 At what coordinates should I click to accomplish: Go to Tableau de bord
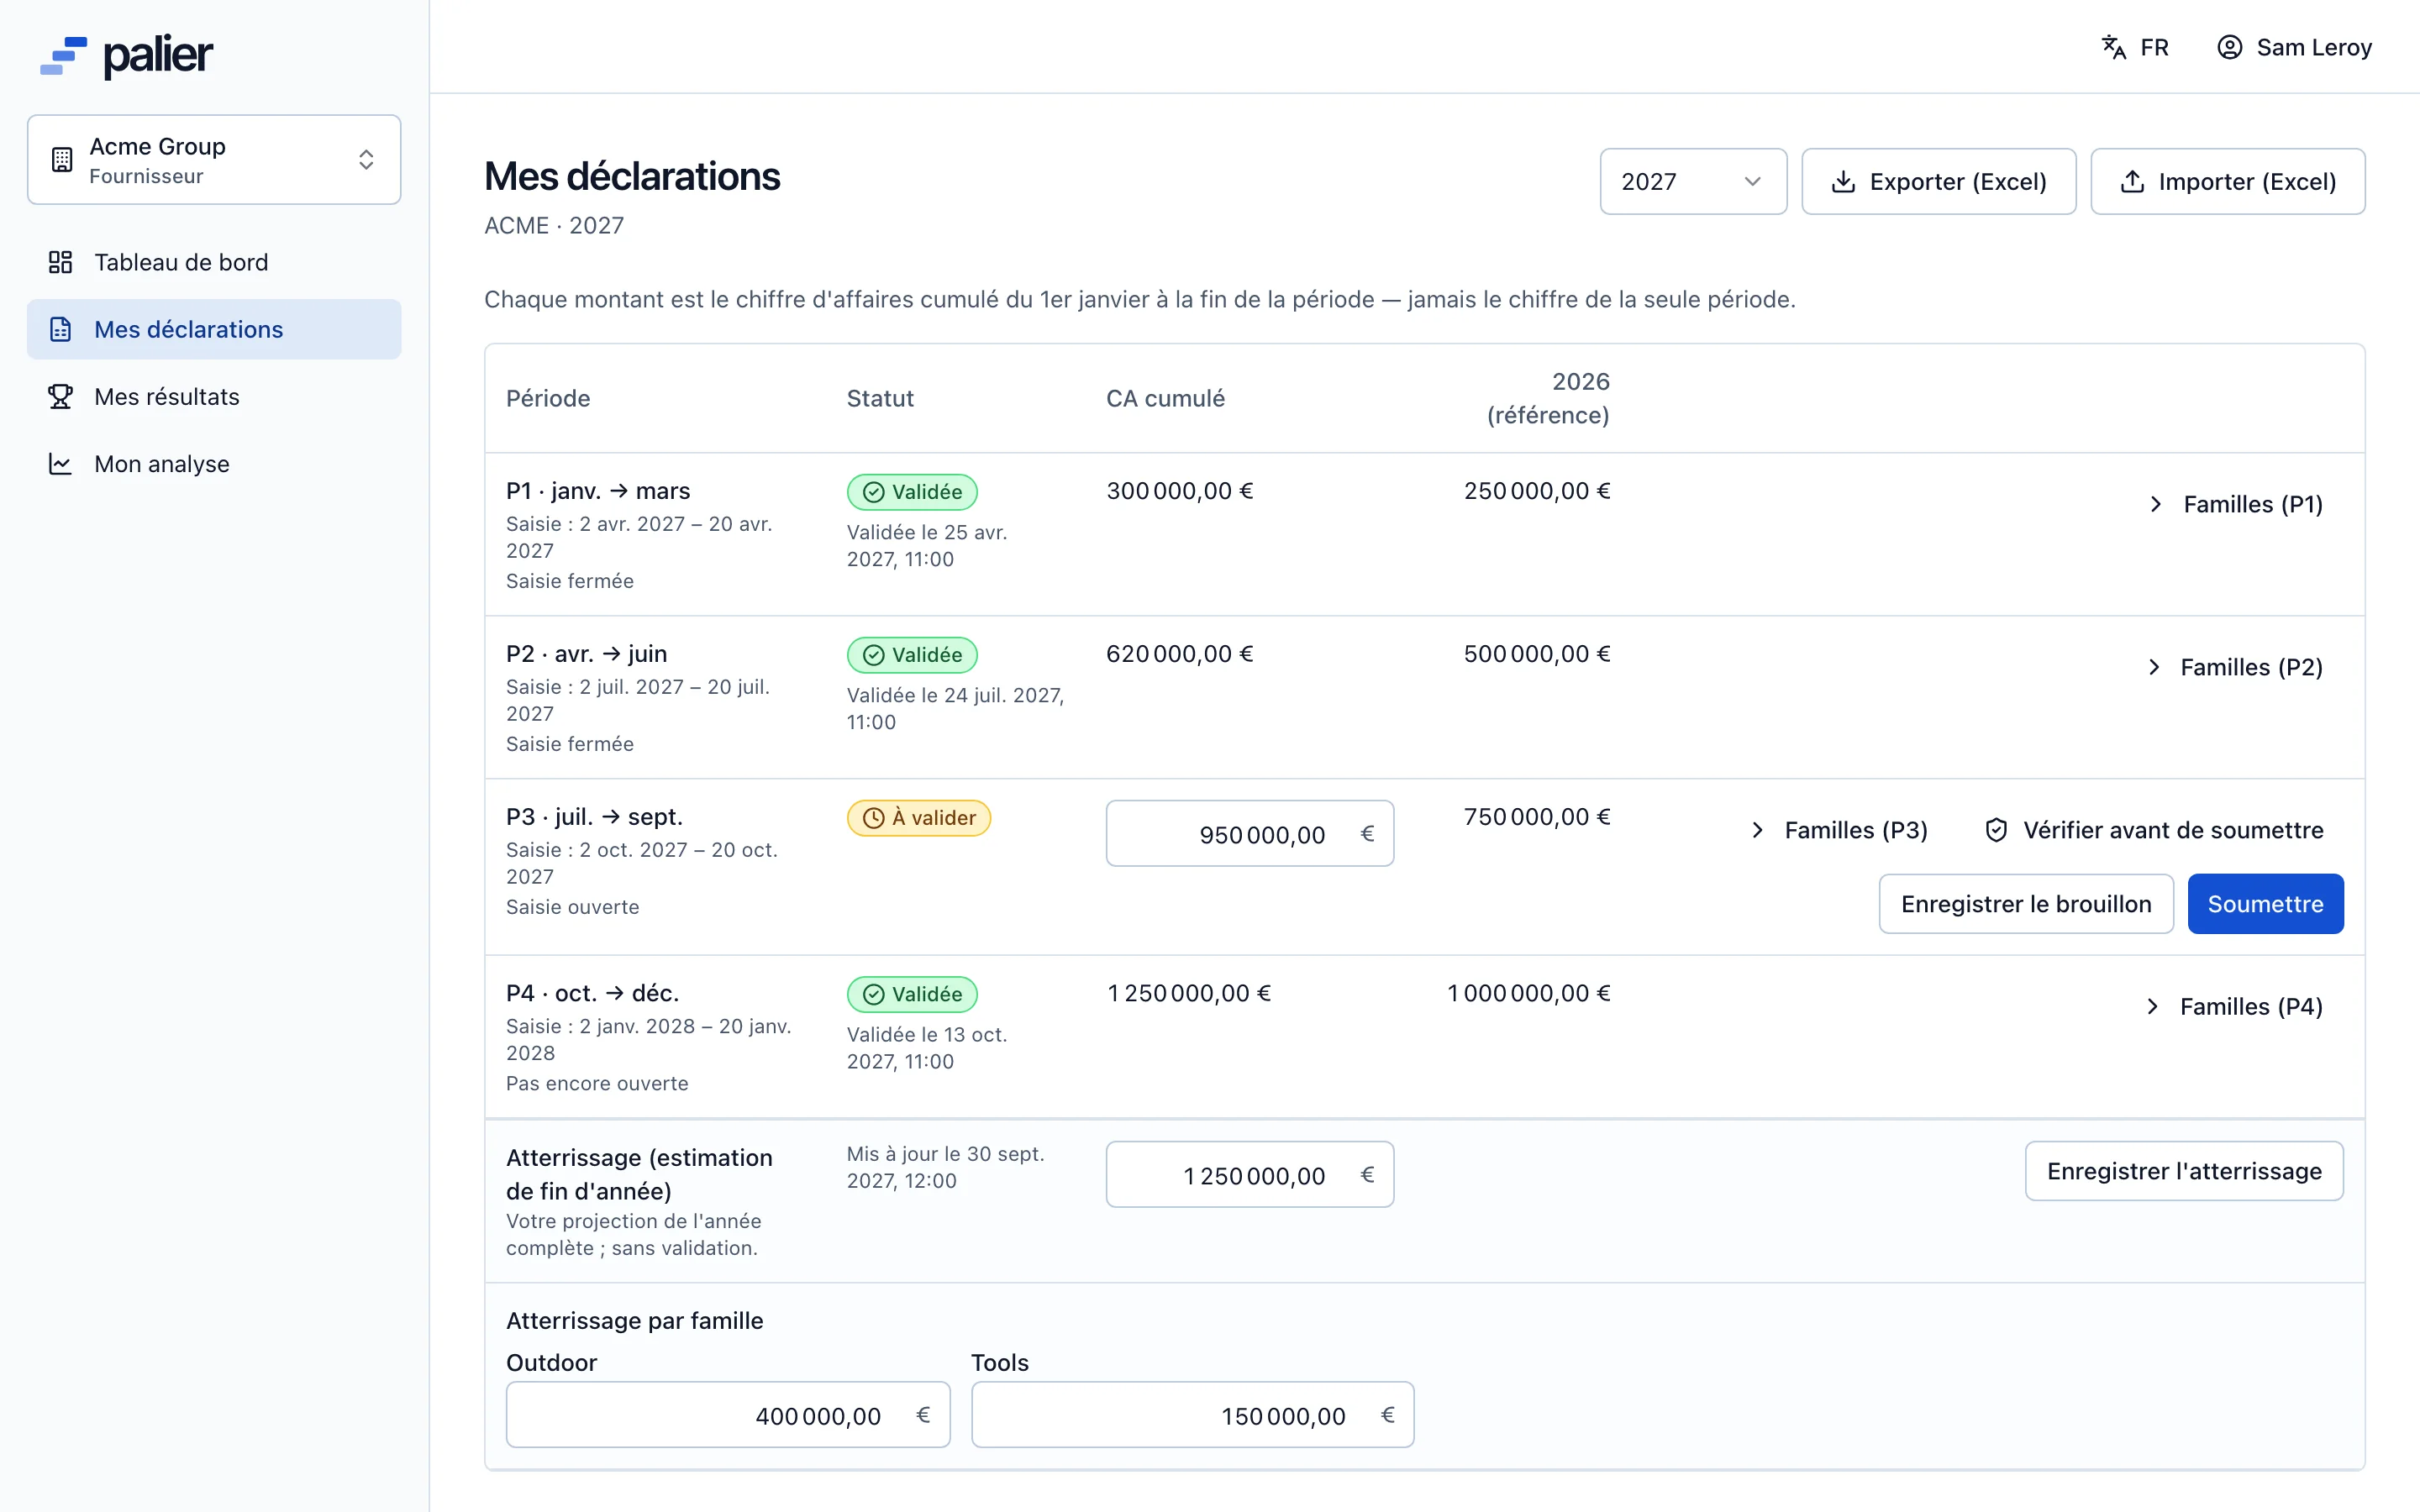[x=214, y=262]
